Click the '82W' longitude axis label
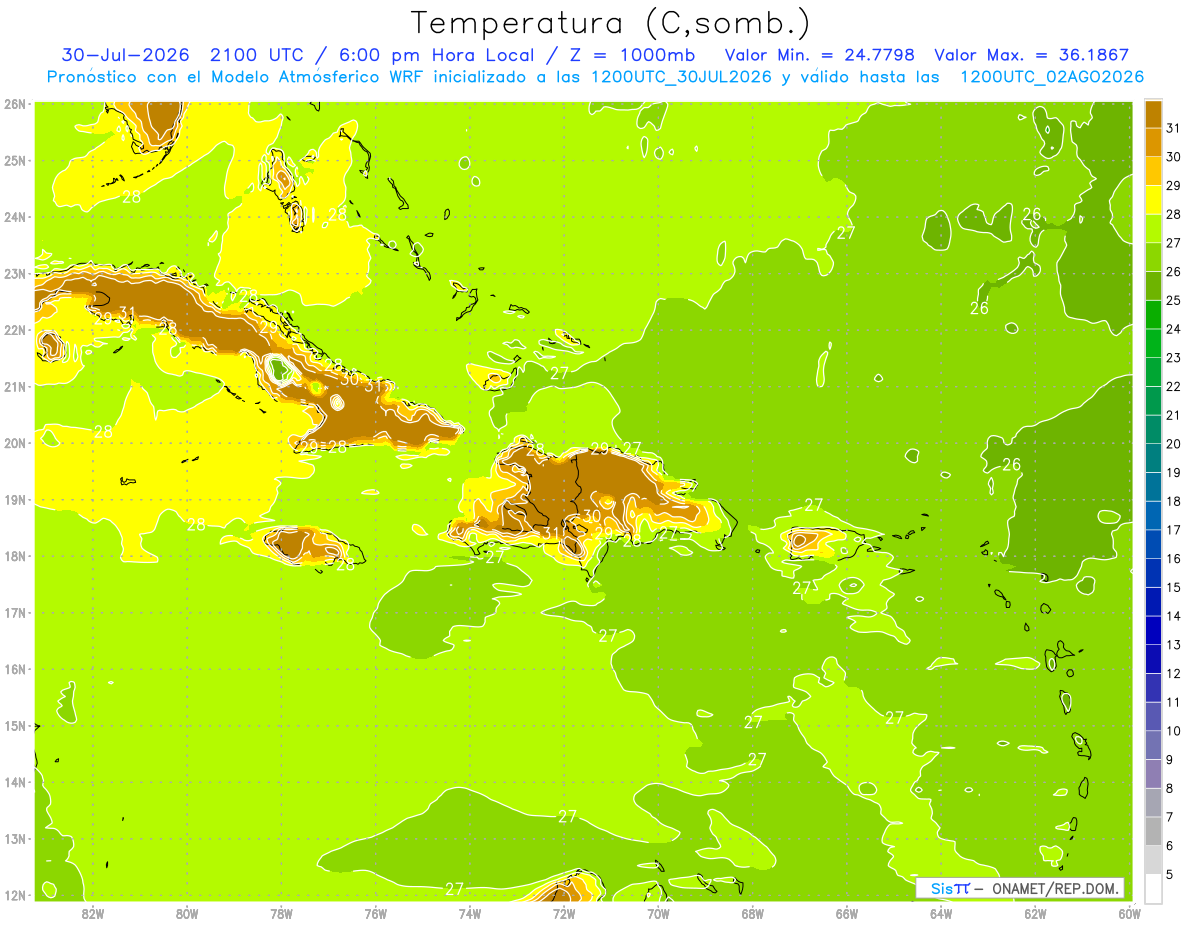The image size is (1200, 927). [x=93, y=913]
